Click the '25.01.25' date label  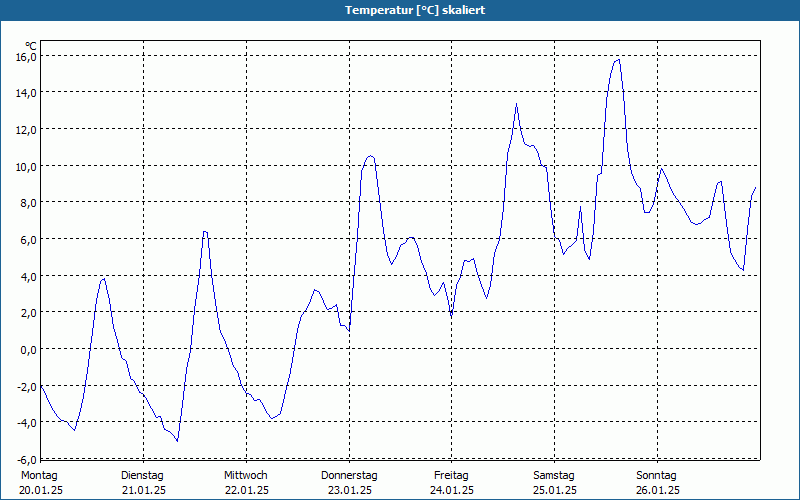(555, 491)
